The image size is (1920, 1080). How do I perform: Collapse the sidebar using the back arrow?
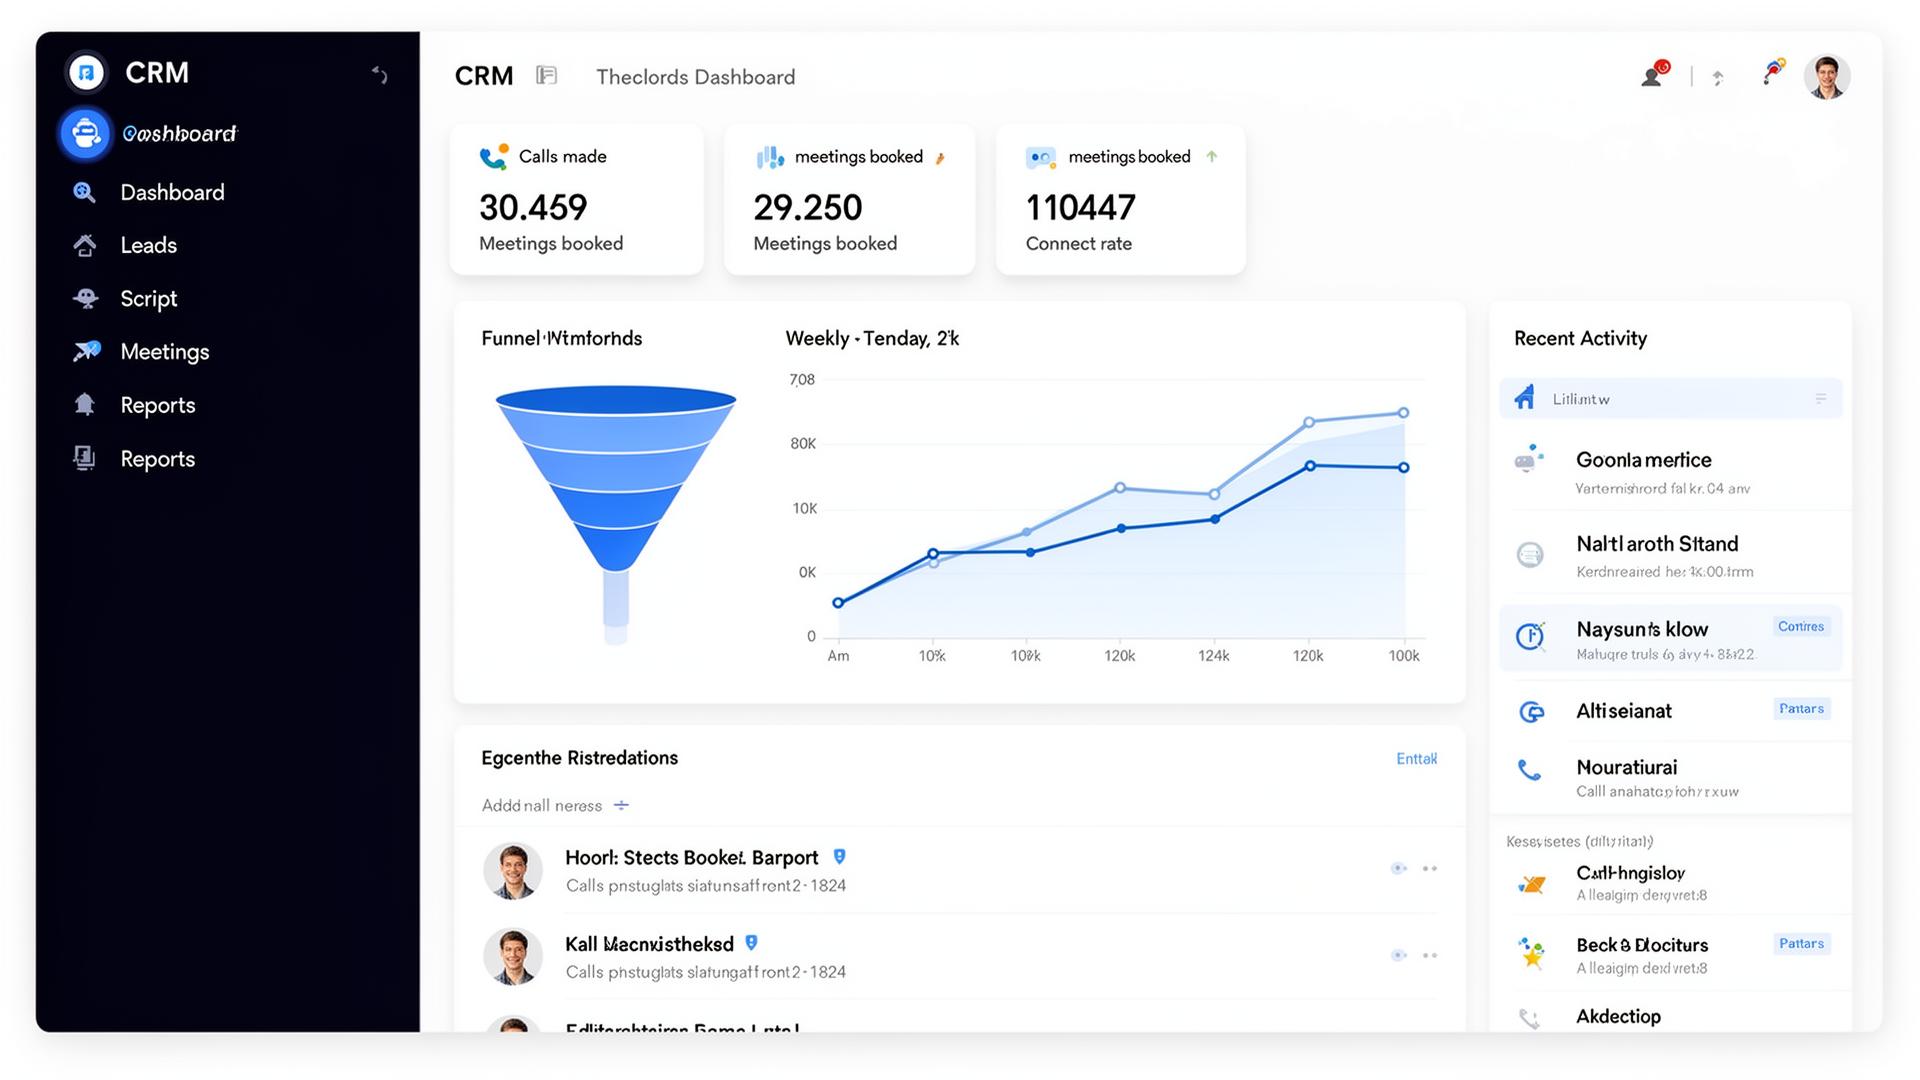click(x=379, y=74)
